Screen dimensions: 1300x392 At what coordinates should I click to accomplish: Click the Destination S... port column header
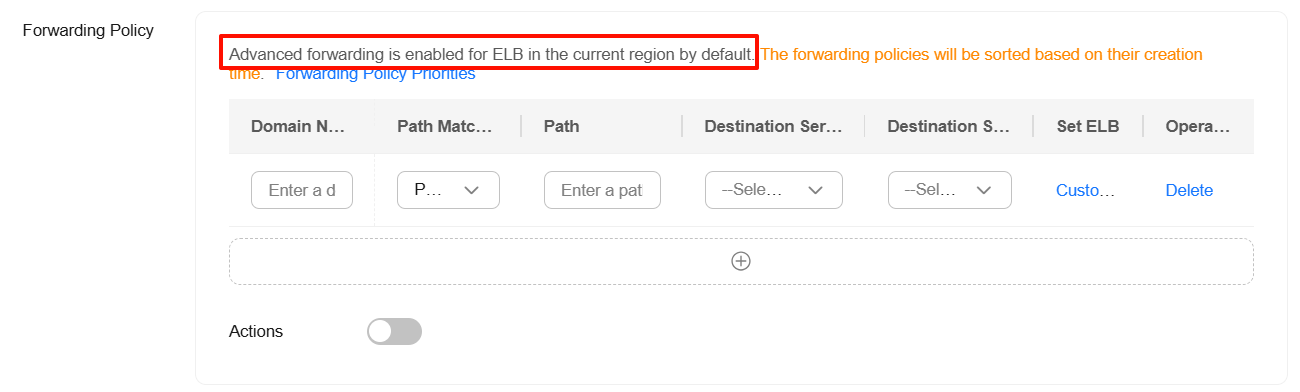click(948, 126)
